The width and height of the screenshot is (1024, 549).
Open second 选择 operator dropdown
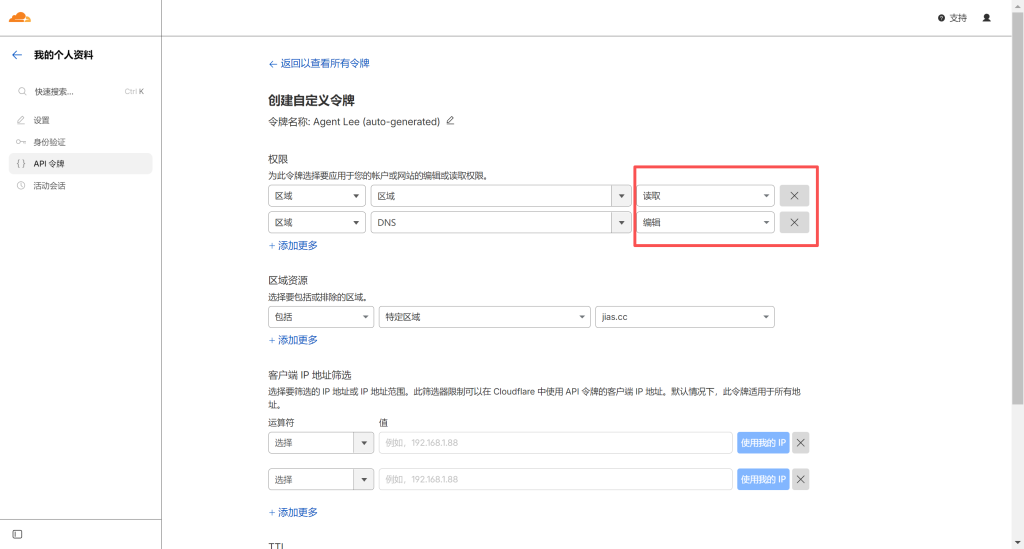point(321,479)
